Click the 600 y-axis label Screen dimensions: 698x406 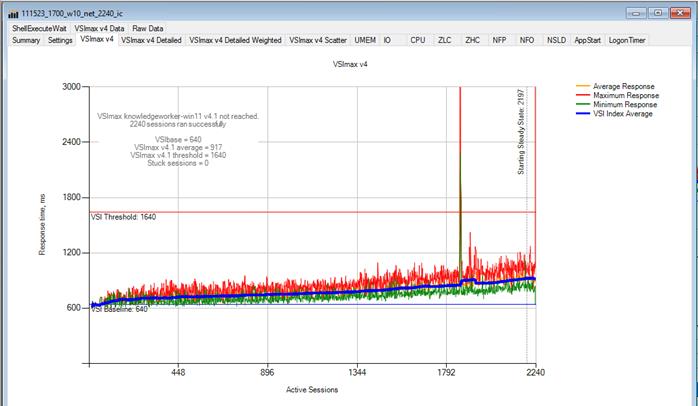click(x=73, y=308)
